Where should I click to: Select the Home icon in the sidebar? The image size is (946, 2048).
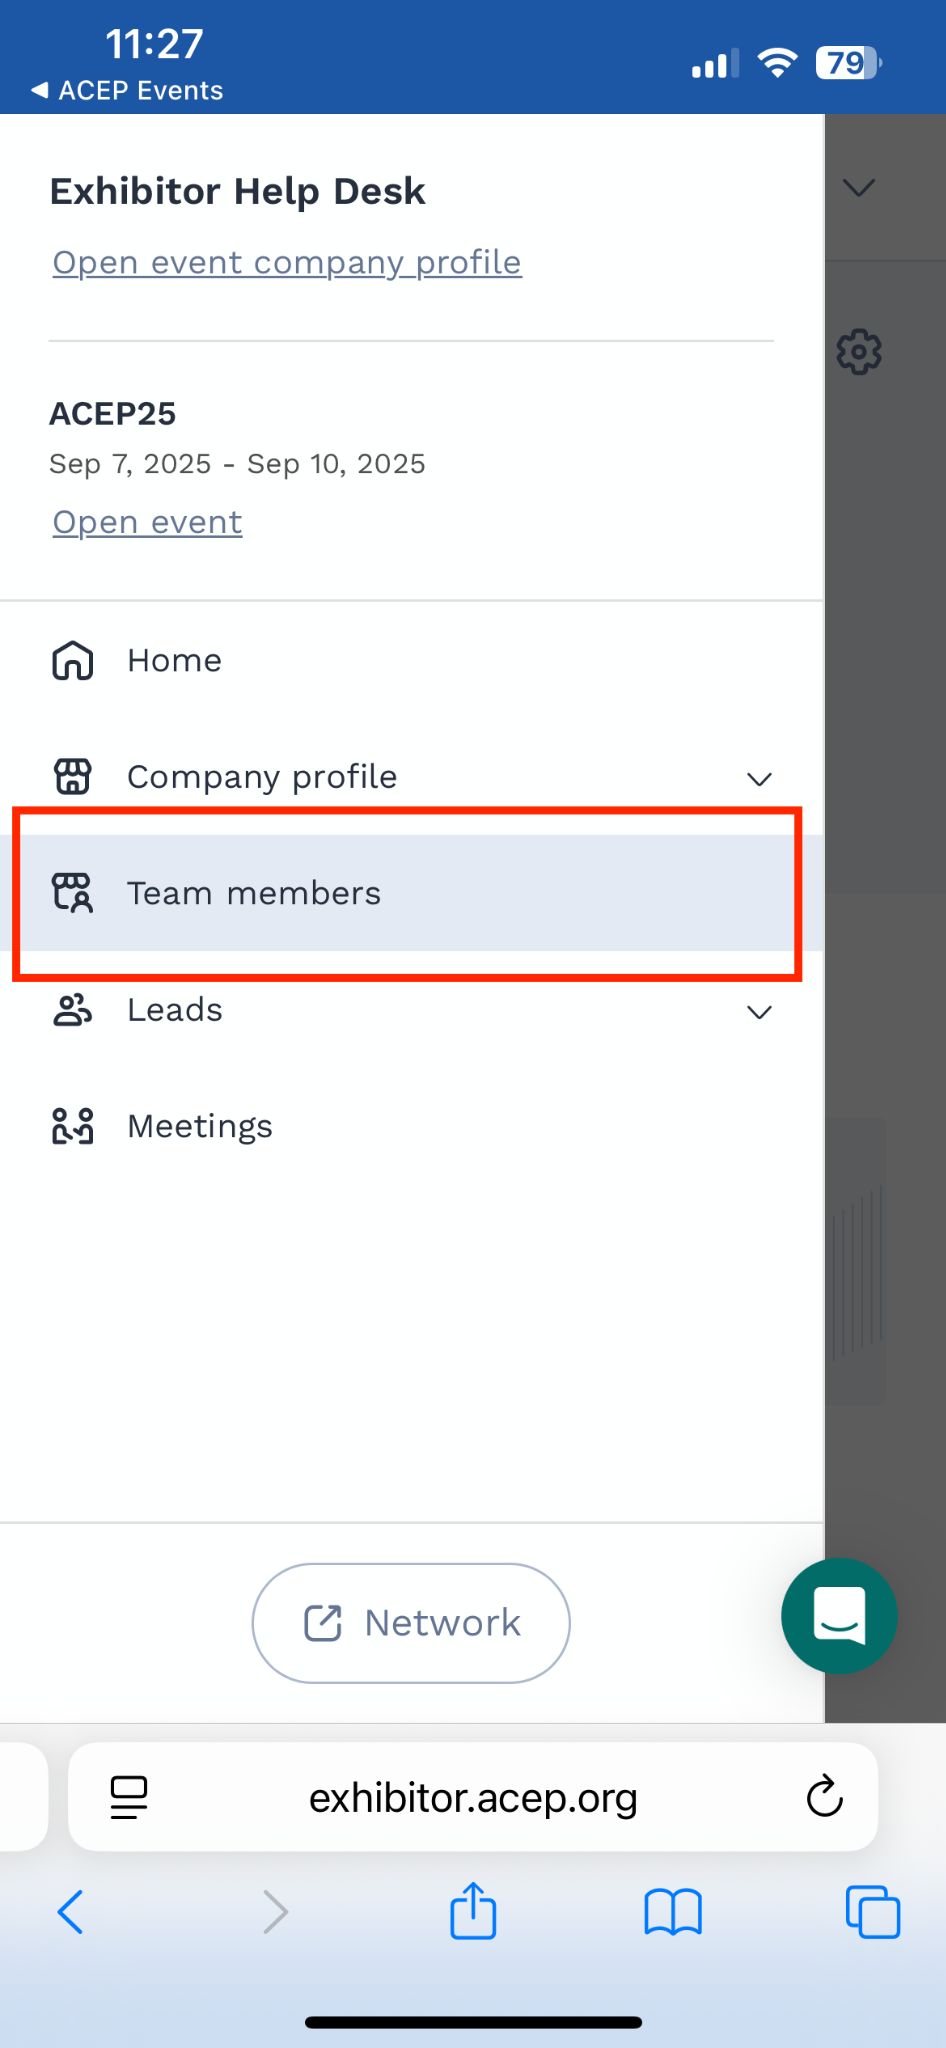(71, 660)
